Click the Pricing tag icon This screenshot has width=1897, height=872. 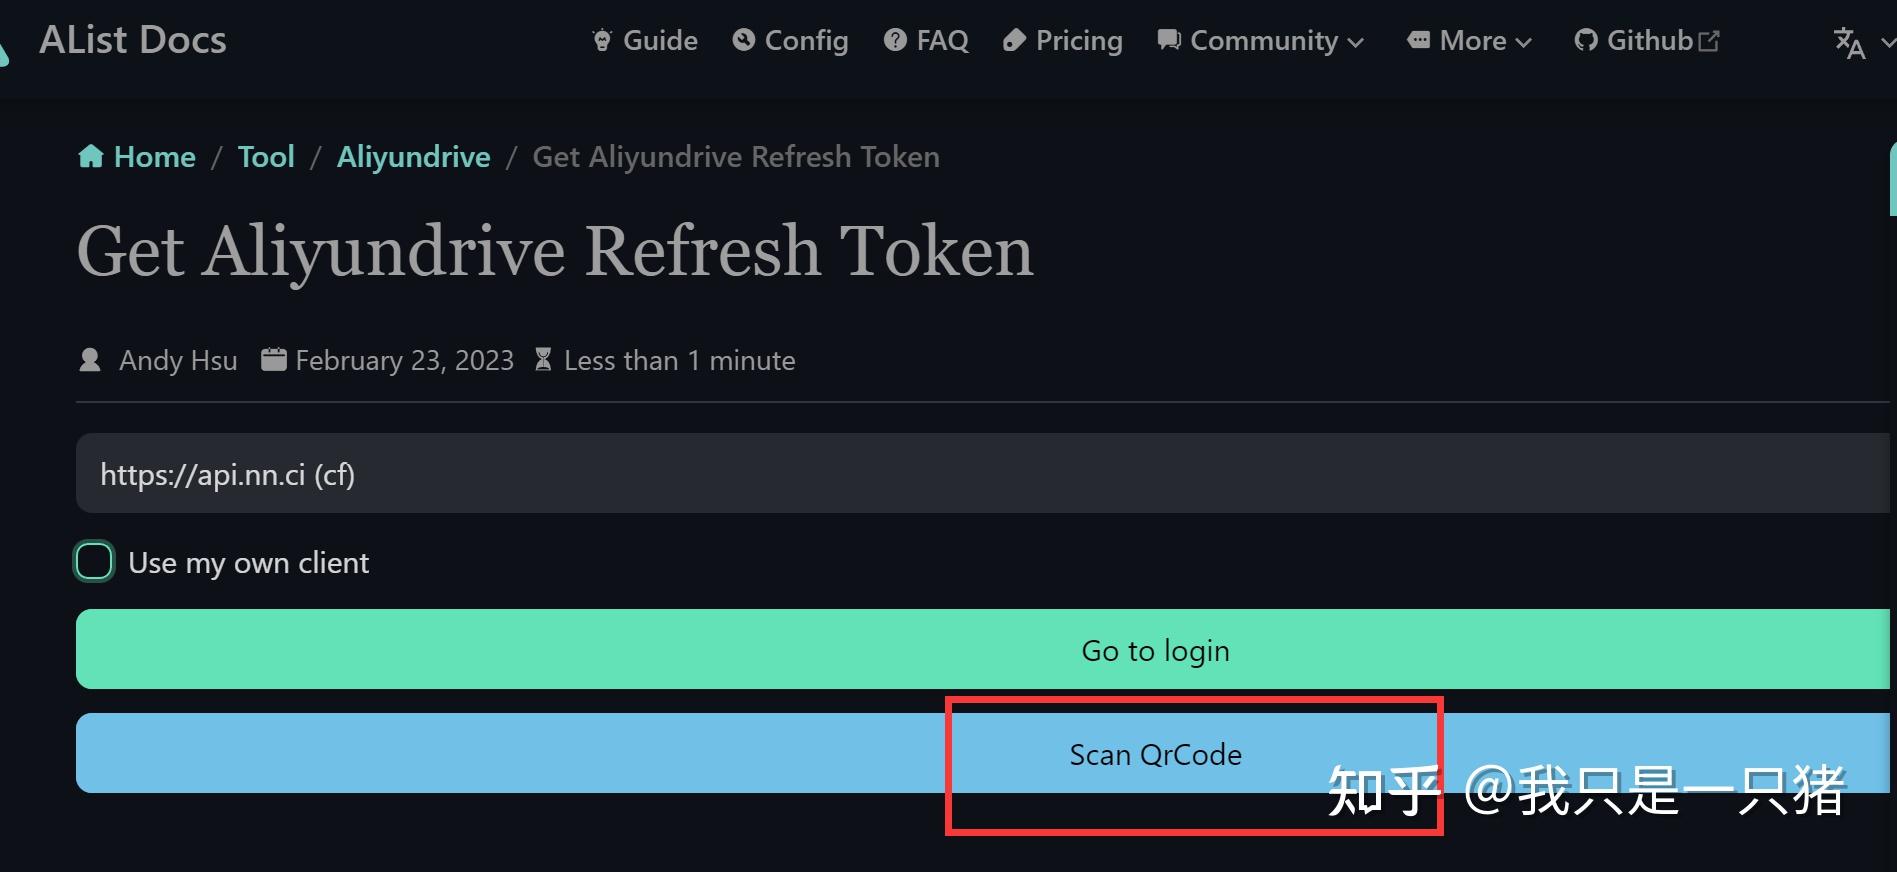point(1014,40)
